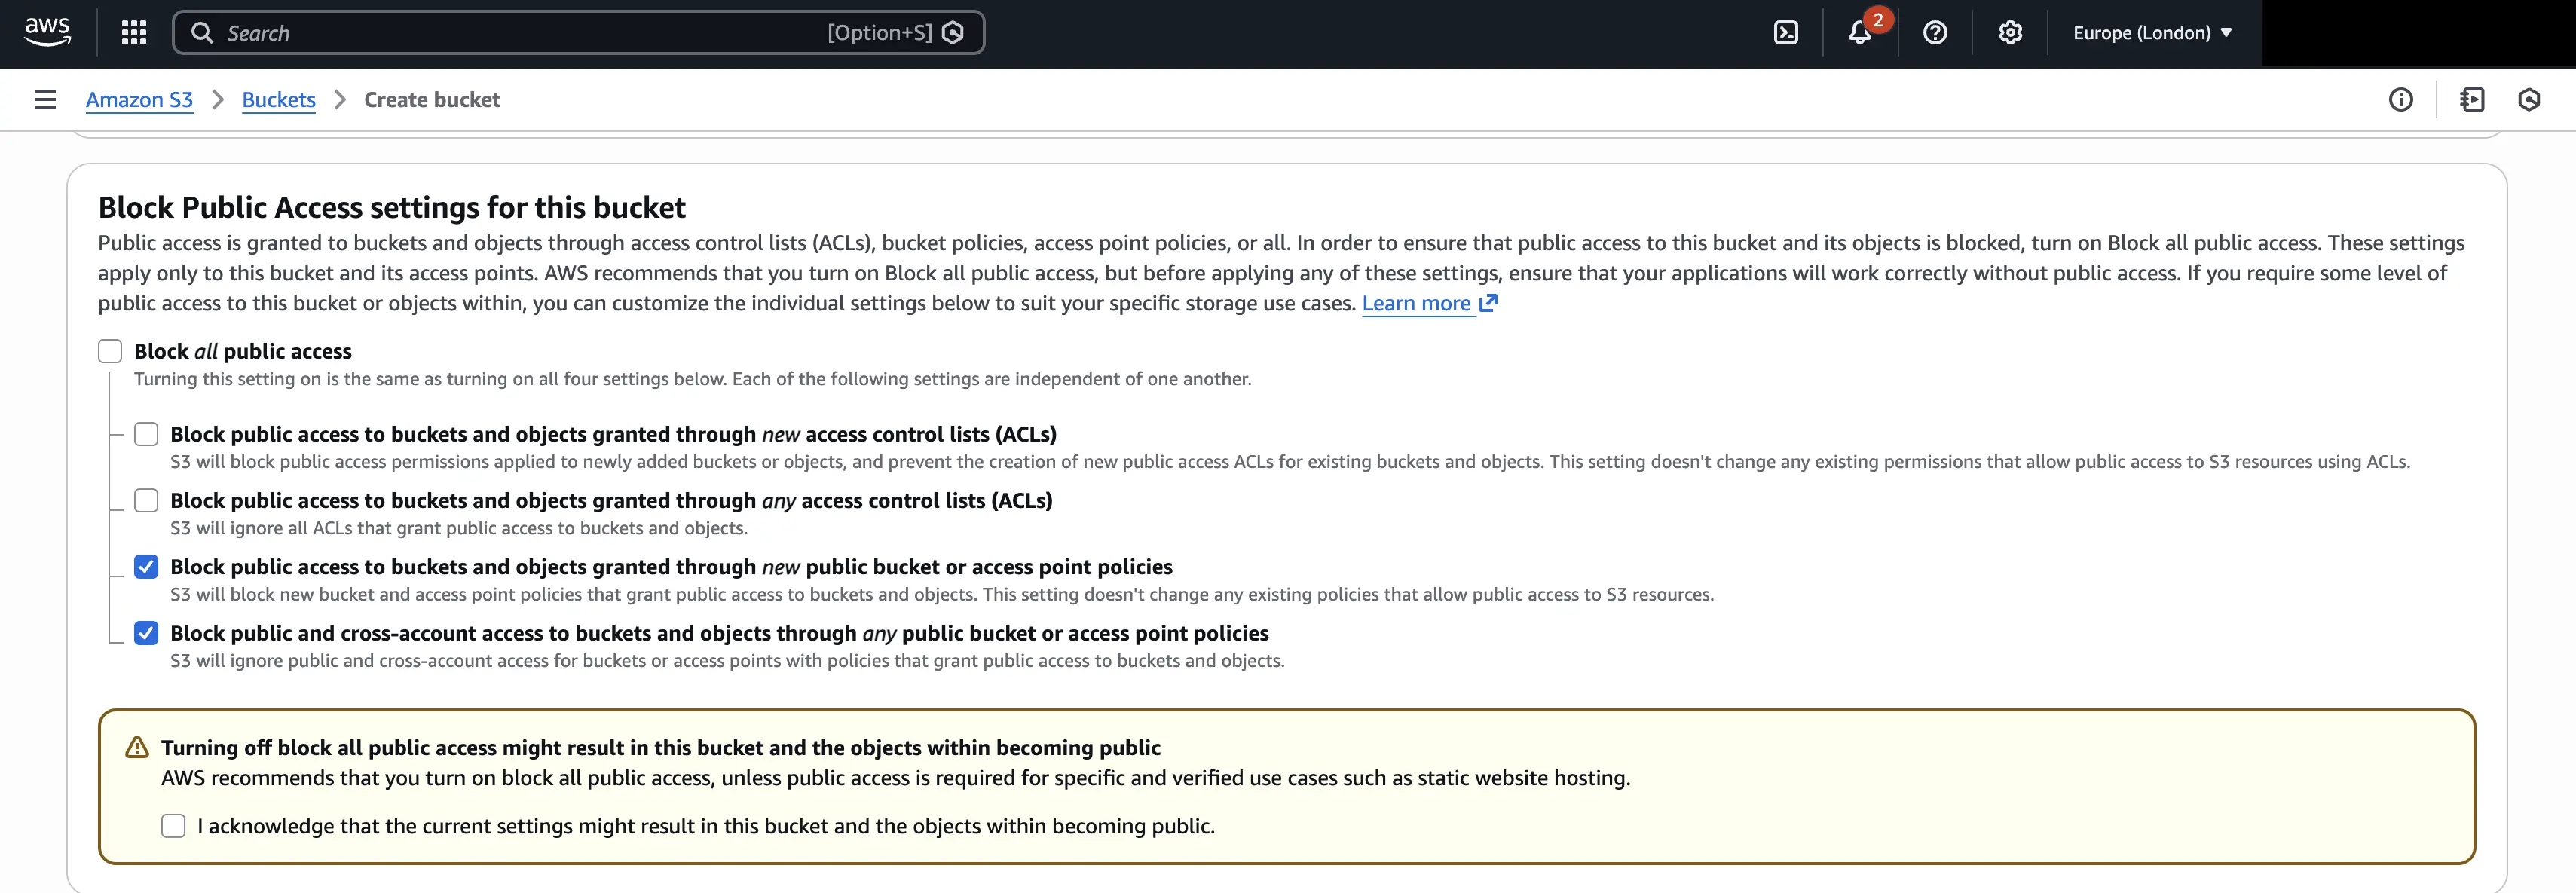Toggle the hamburger side navigation menu
This screenshot has width=2576, height=893.
[x=45, y=99]
